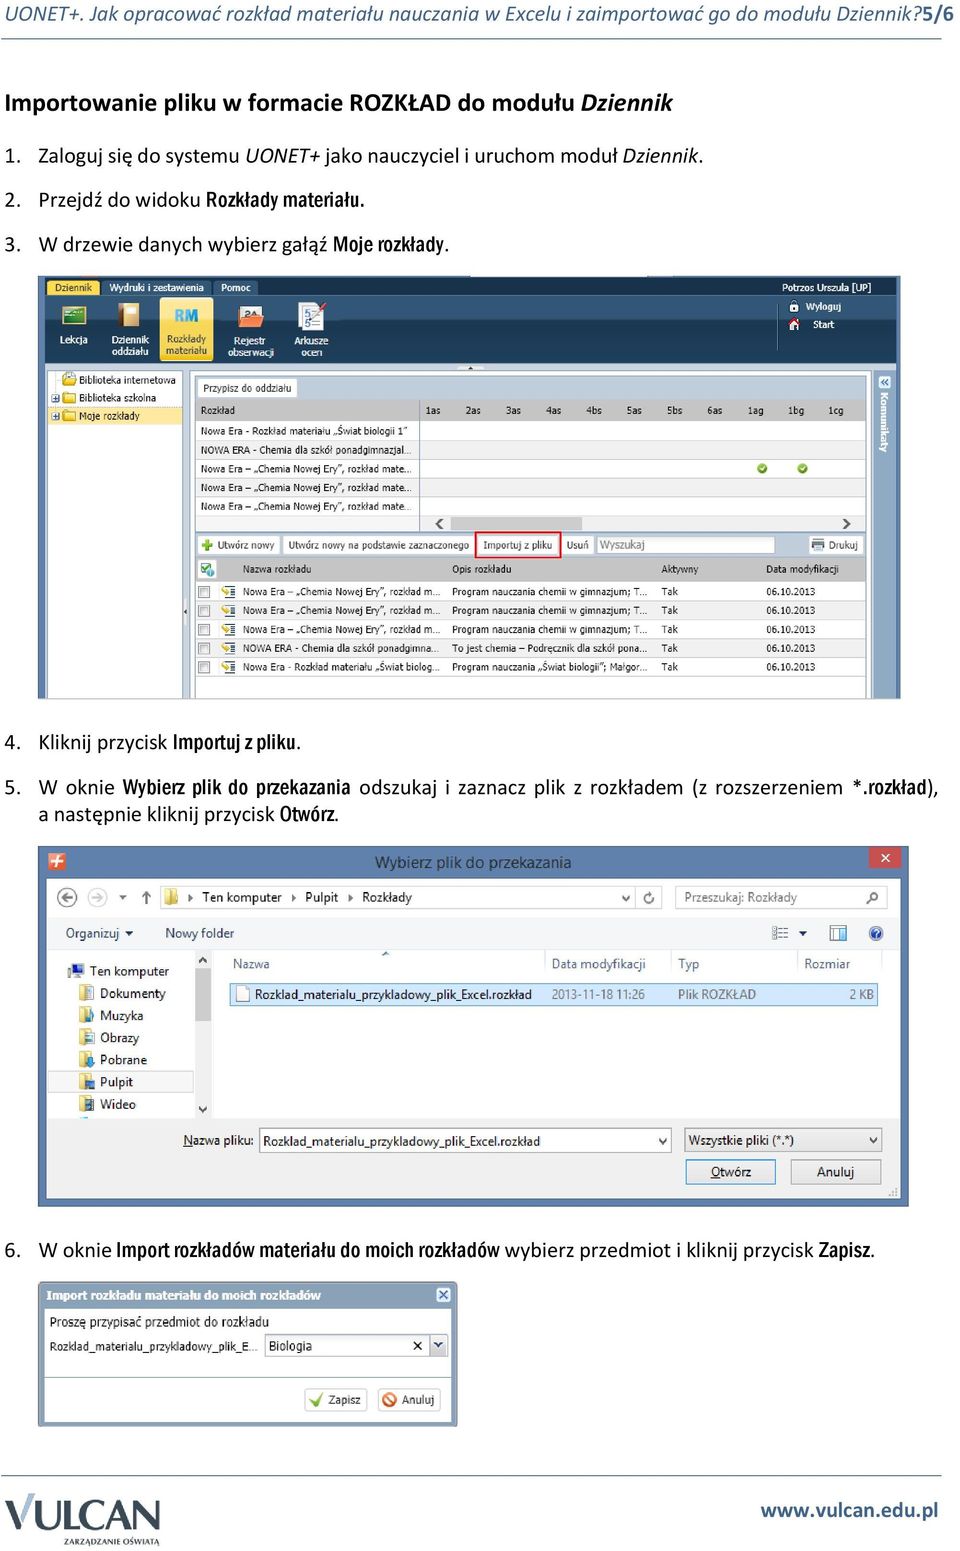The image size is (960, 1551).
Task: Tick the checkbox for the Świat biolog row
Action: pos(204,667)
